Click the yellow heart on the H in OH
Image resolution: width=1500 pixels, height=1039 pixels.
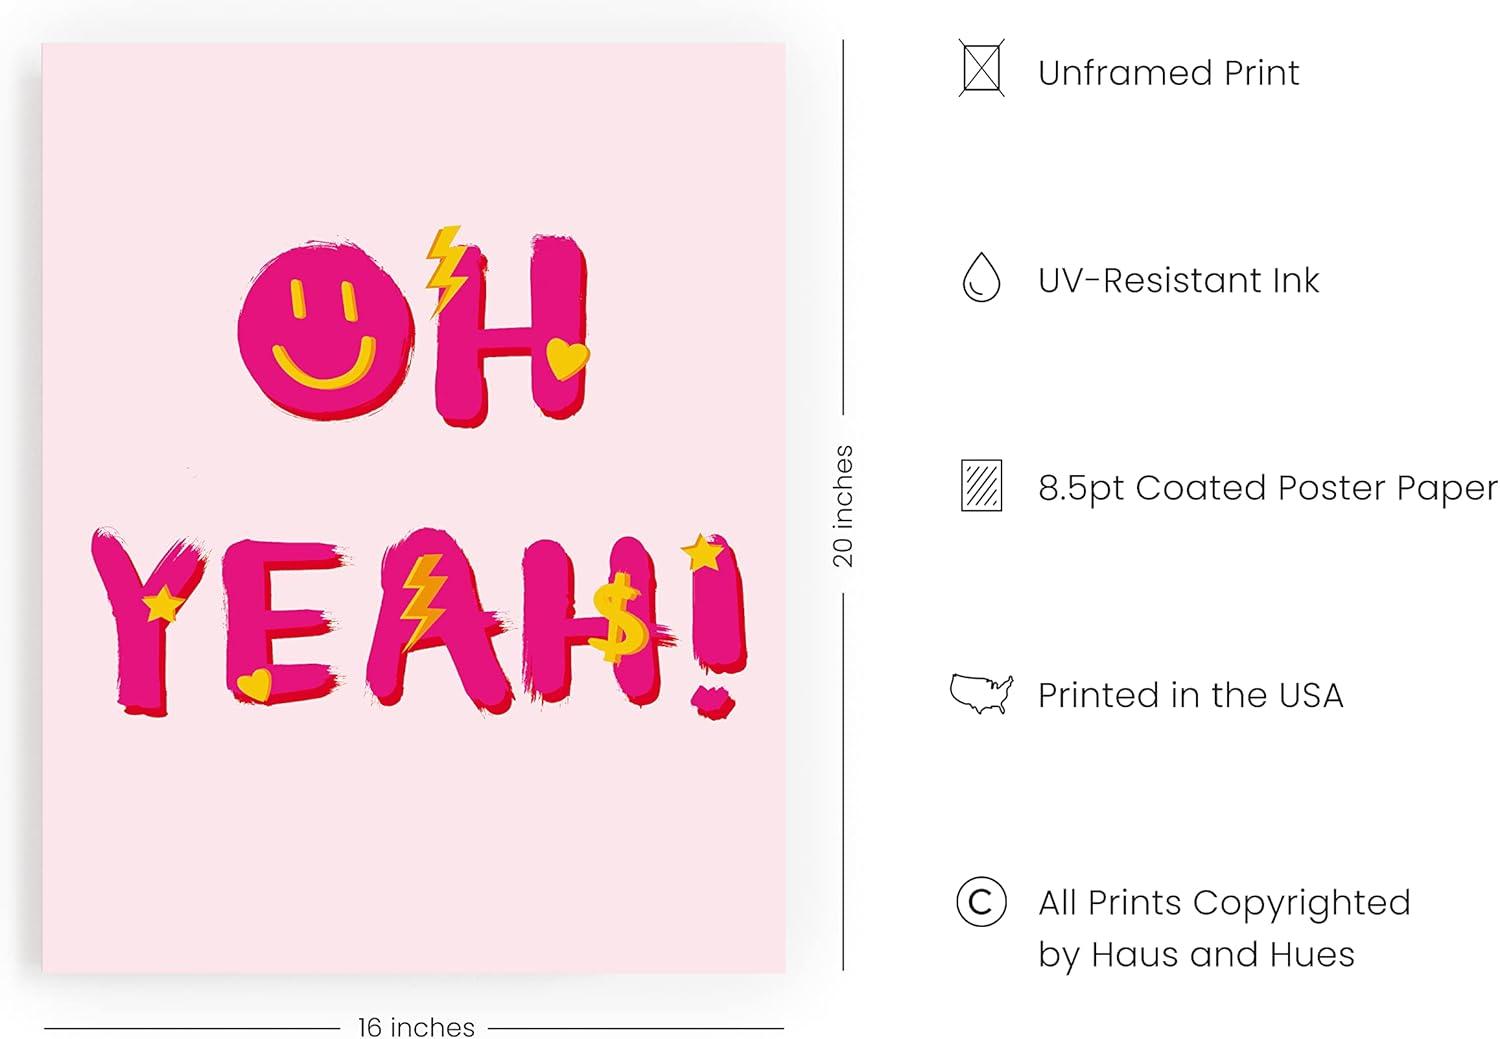coord(568,358)
